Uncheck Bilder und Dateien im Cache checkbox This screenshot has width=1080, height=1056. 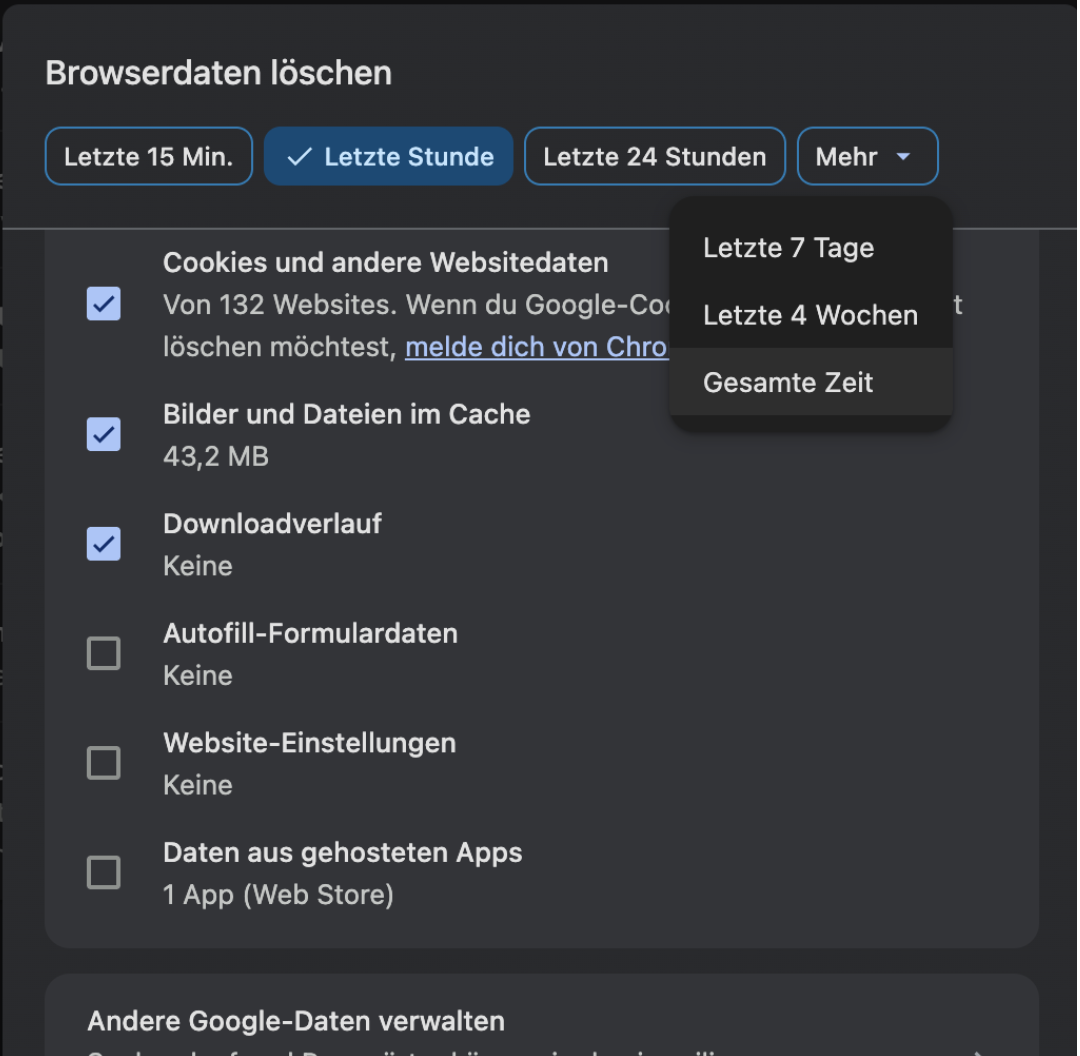click(x=104, y=434)
